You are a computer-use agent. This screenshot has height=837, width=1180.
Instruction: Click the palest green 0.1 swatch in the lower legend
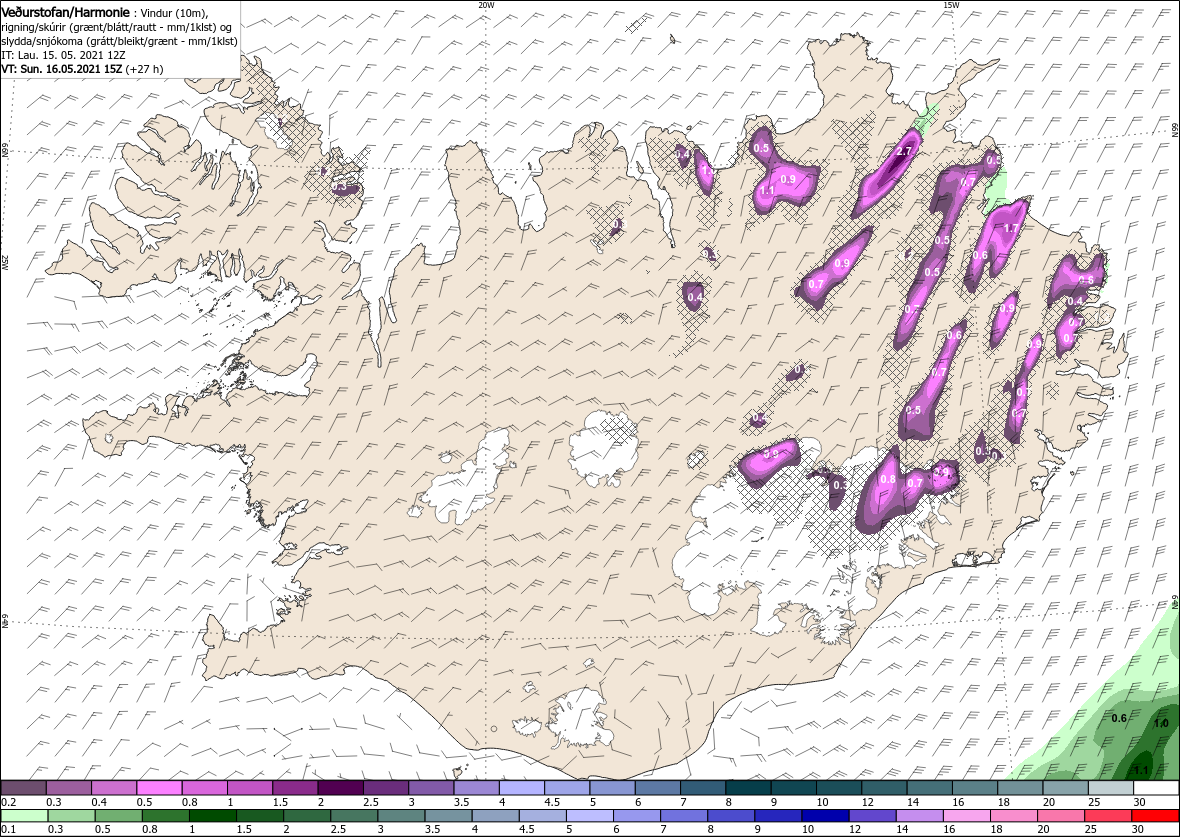click(x=23, y=816)
